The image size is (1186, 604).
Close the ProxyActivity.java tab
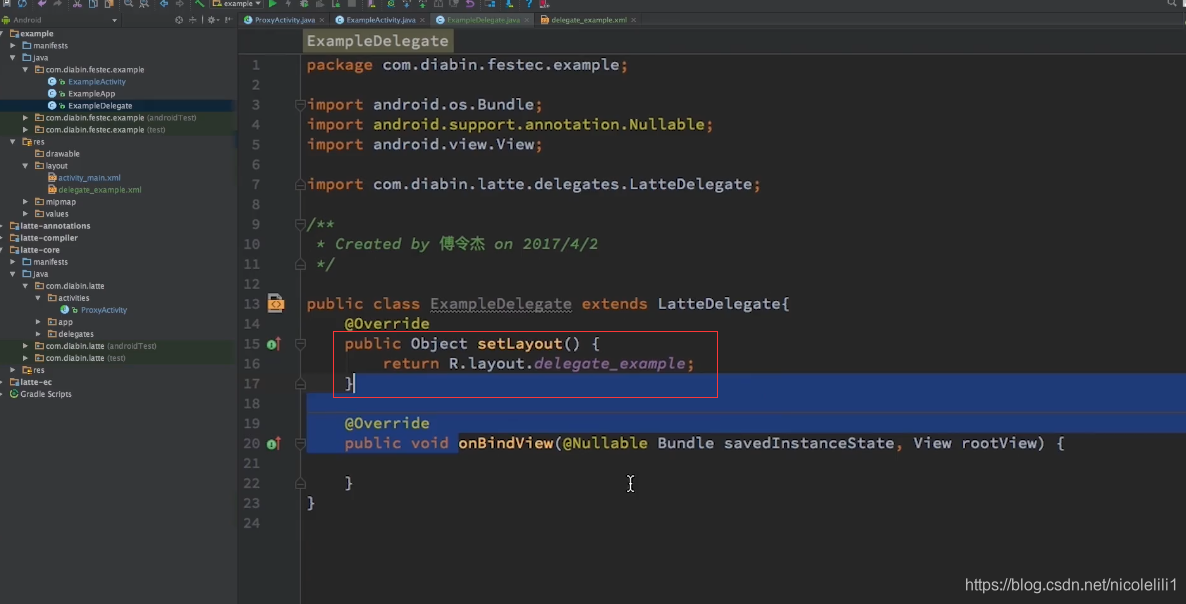tap(322, 20)
